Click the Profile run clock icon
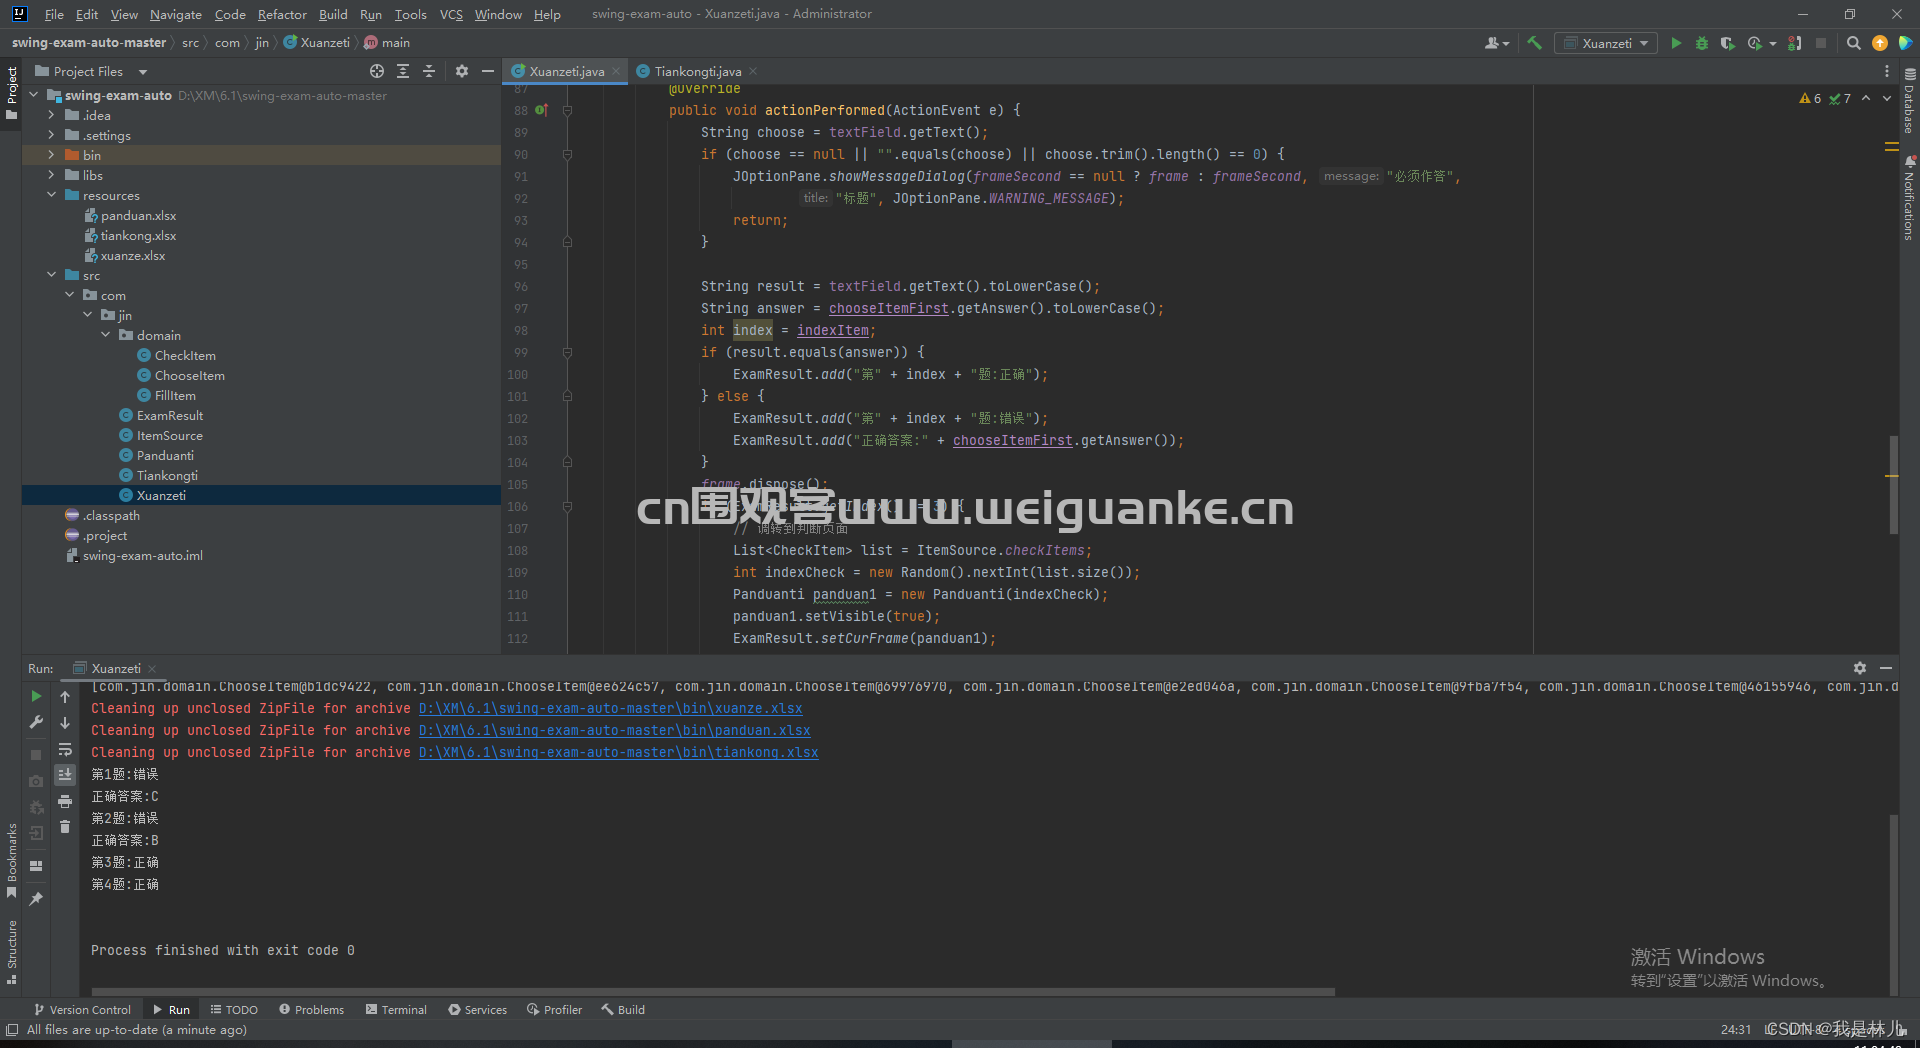Image resolution: width=1920 pixels, height=1048 pixels. pos(1755,43)
